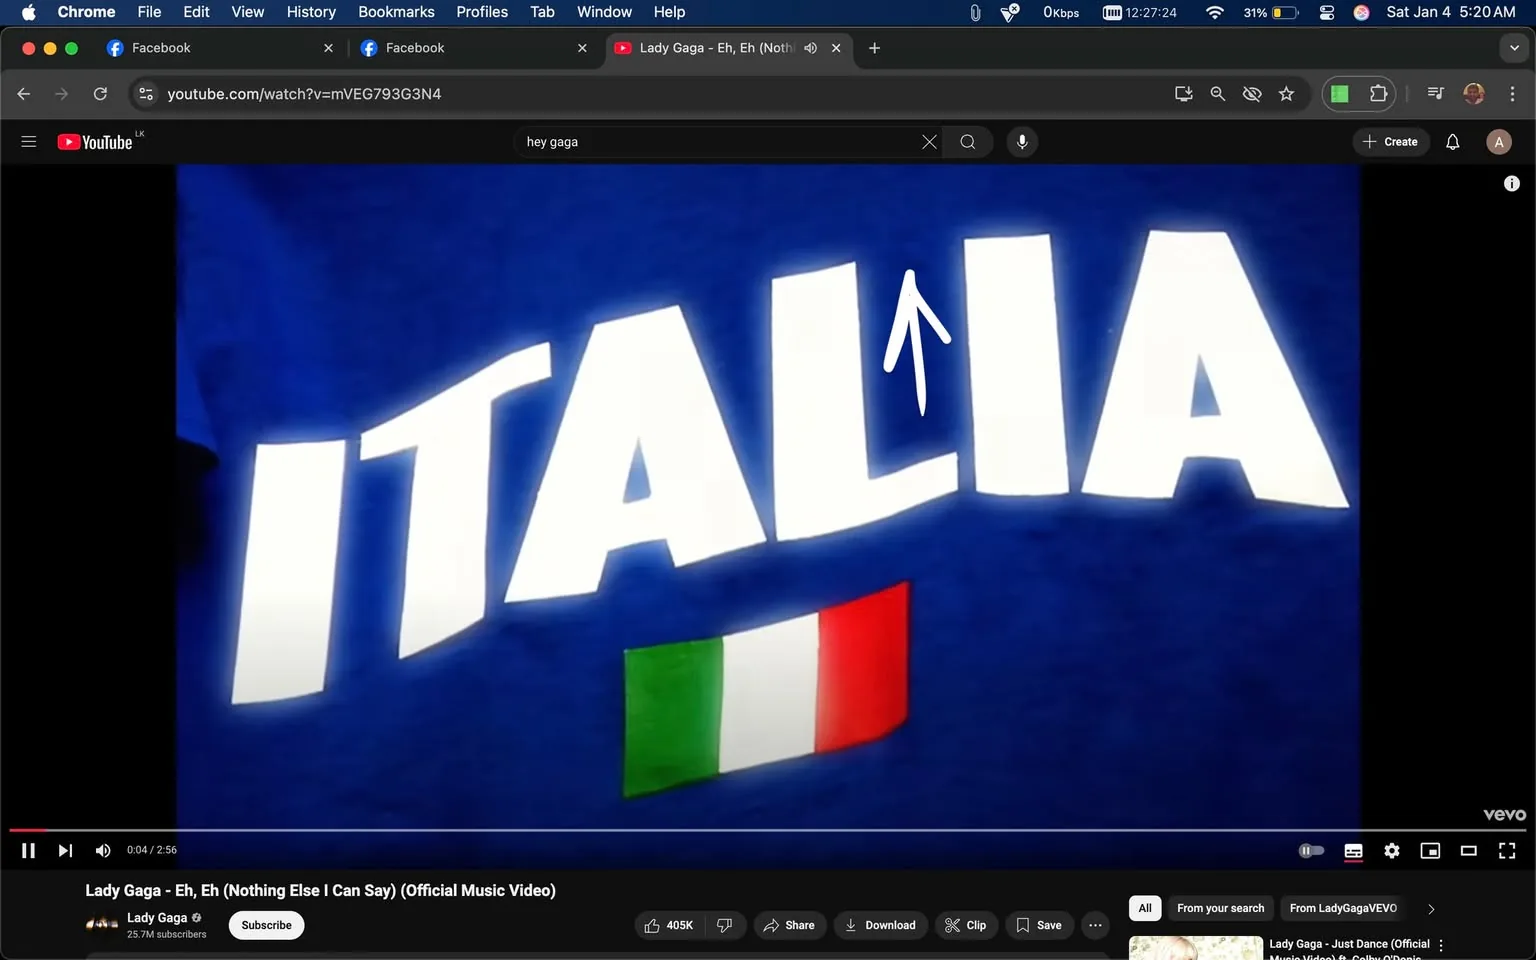Download the video
1536x960 pixels.
[x=880, y=925]
